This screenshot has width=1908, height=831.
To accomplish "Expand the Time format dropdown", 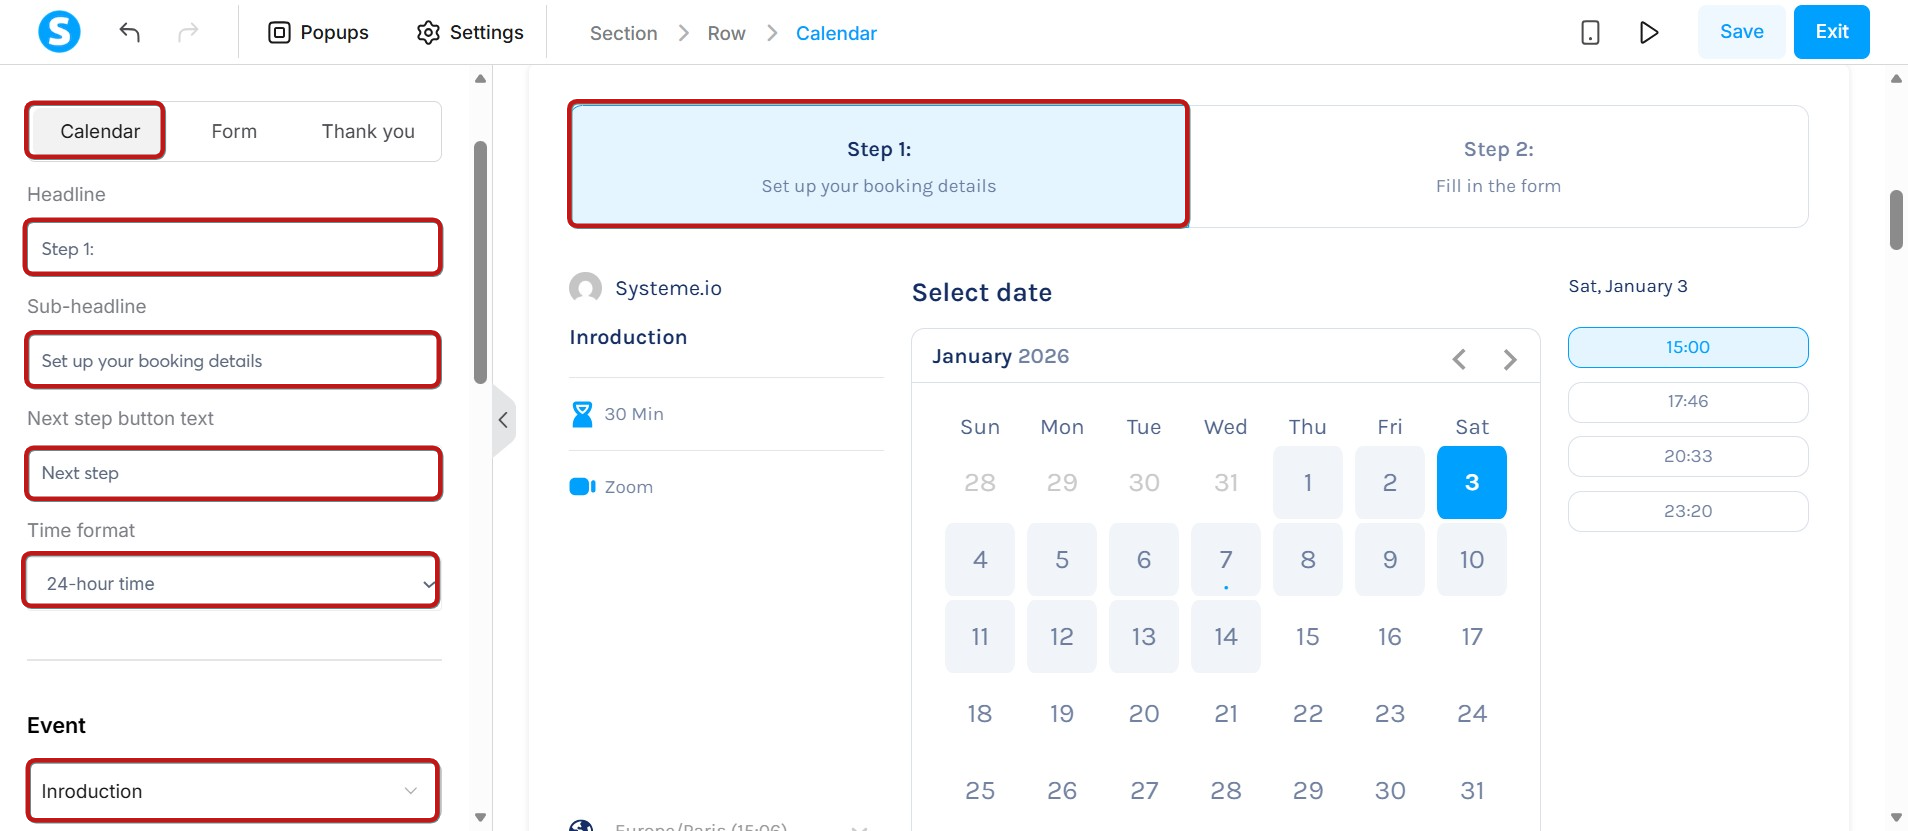I will tap(232, 583).
